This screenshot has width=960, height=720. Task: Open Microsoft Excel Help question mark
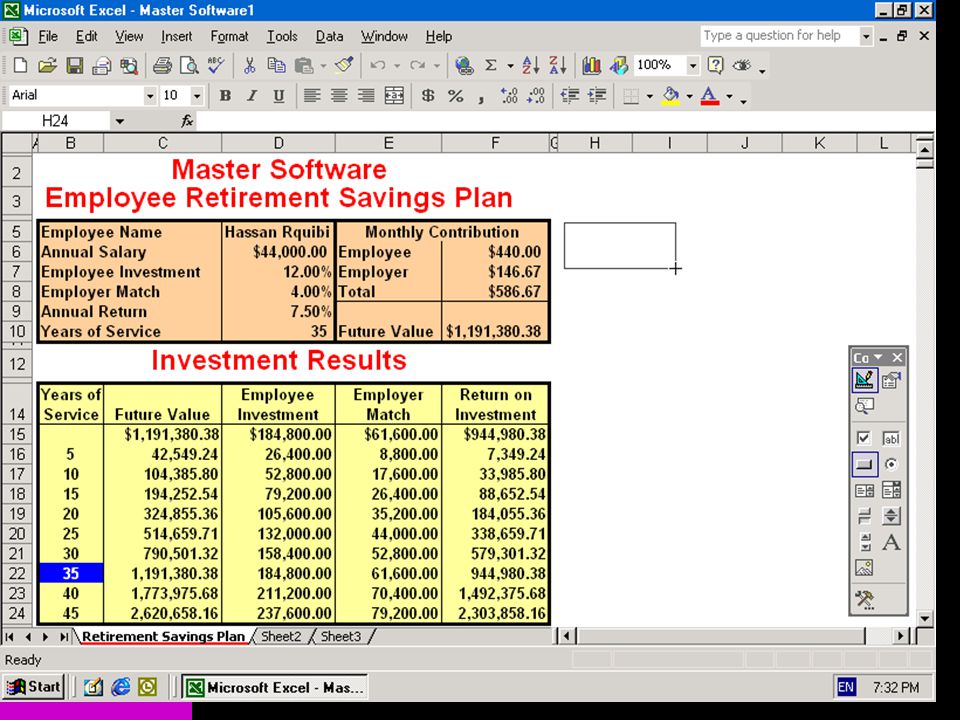point(715,65)
